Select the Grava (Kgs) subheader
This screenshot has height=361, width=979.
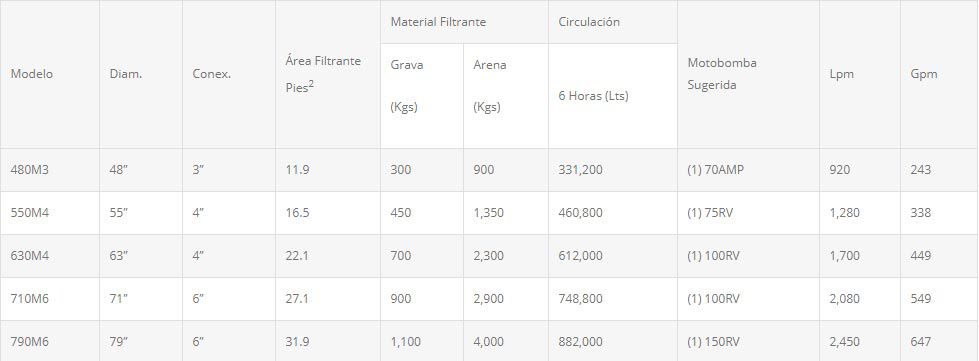406,86
